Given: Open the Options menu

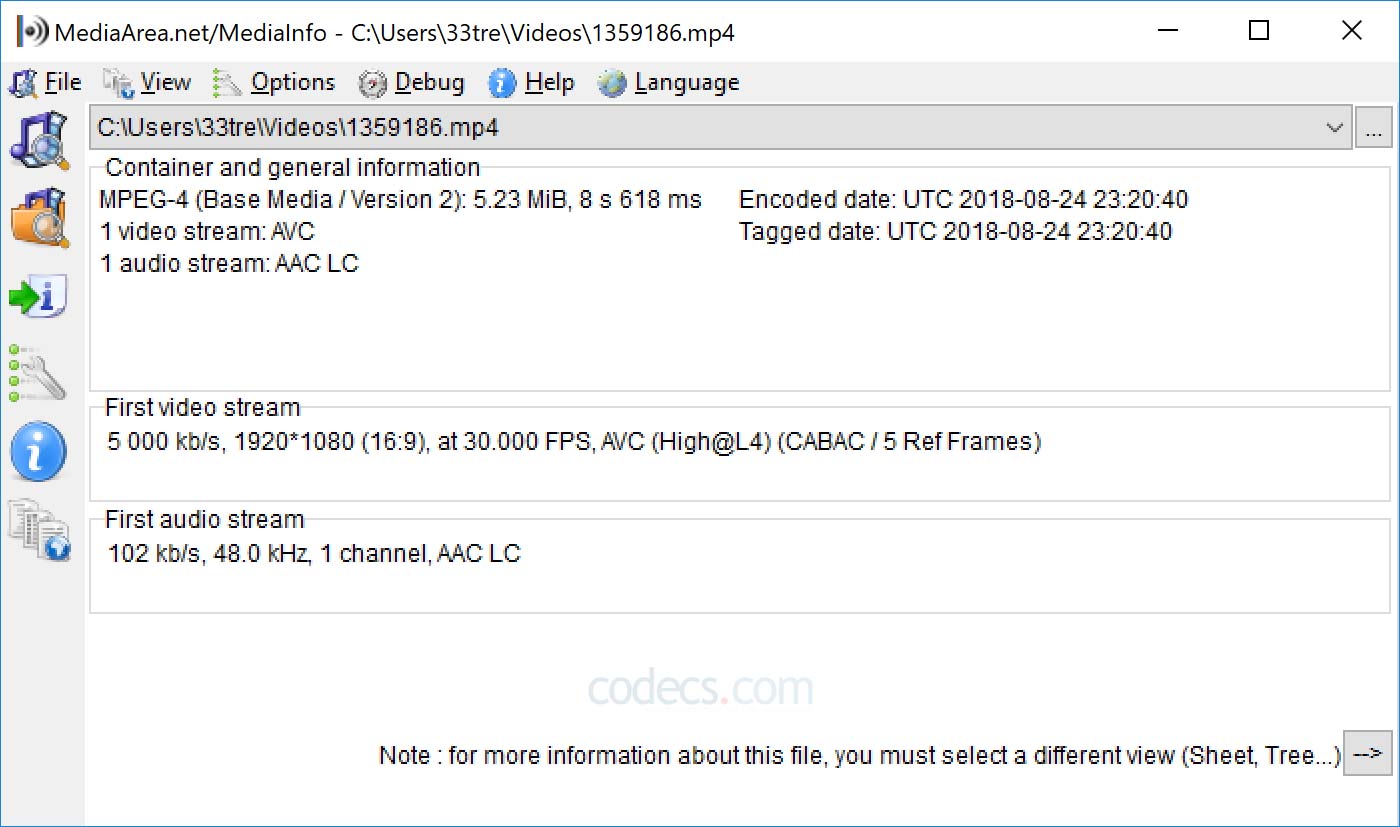Looking at the screenshot, I should [x=293, y=82].
